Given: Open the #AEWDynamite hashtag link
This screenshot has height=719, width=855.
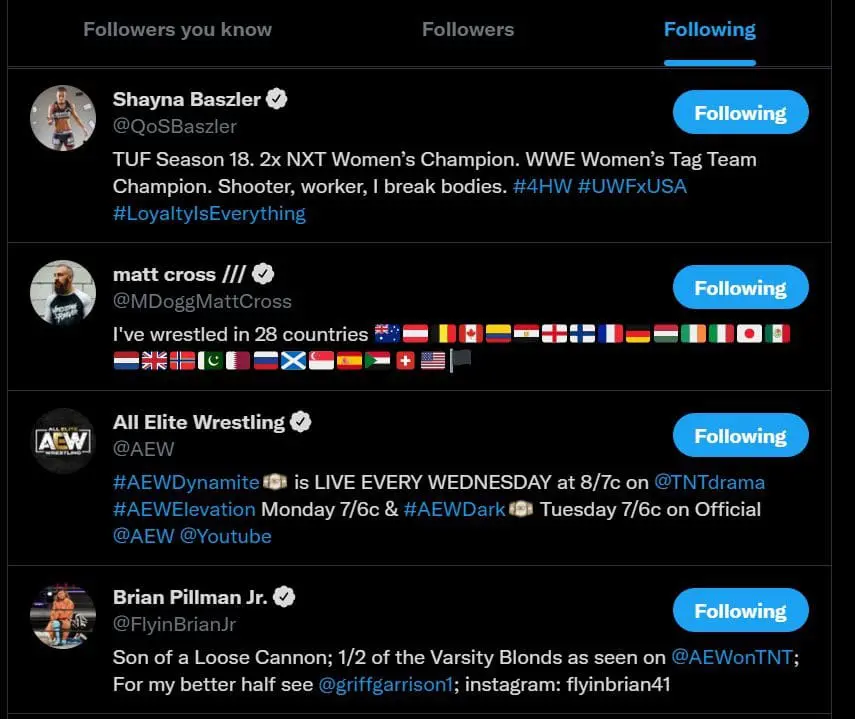Looking at the screenshot, I should click(186, 482).
